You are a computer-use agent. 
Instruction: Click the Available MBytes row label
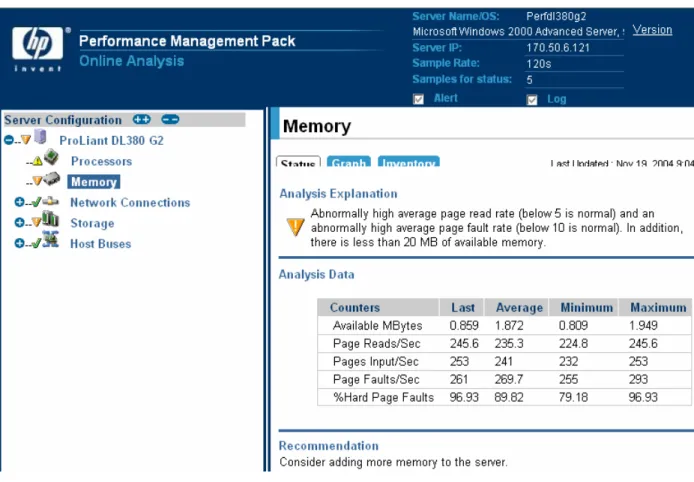tap(378, 326)
